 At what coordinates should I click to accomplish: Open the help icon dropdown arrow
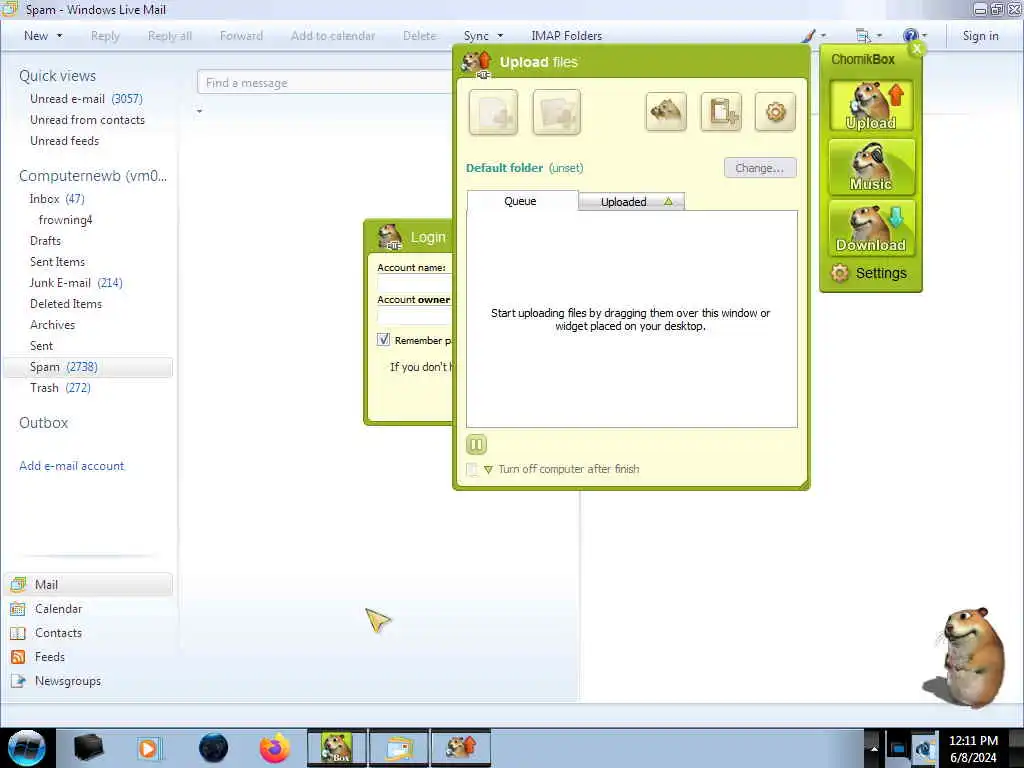(x=925, y=36)
